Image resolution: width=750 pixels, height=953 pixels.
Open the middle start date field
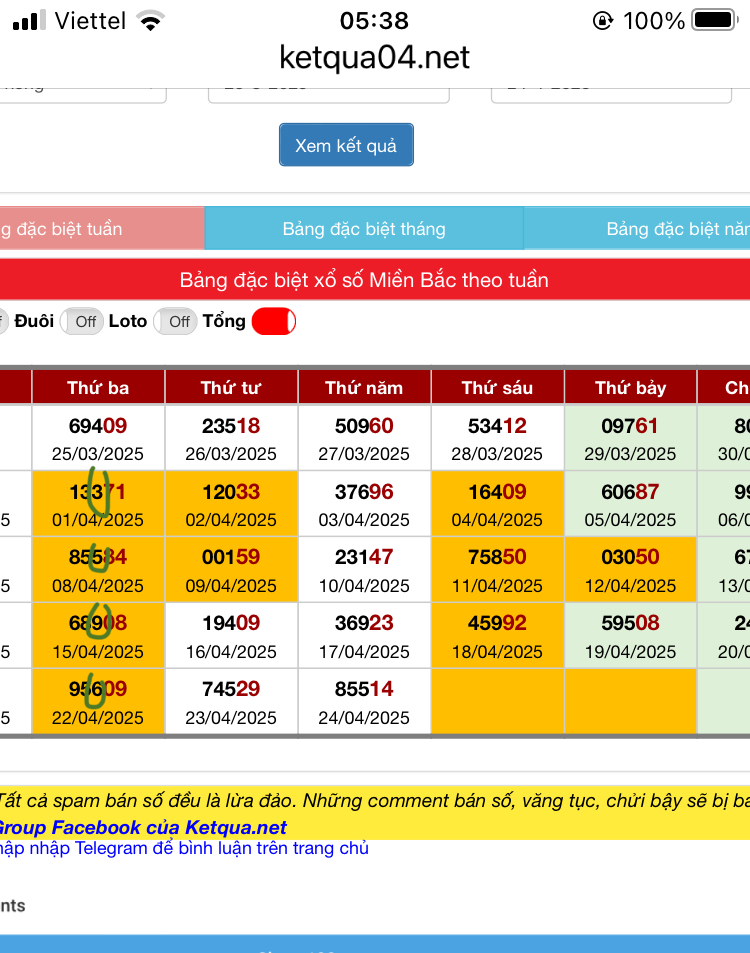329,92
